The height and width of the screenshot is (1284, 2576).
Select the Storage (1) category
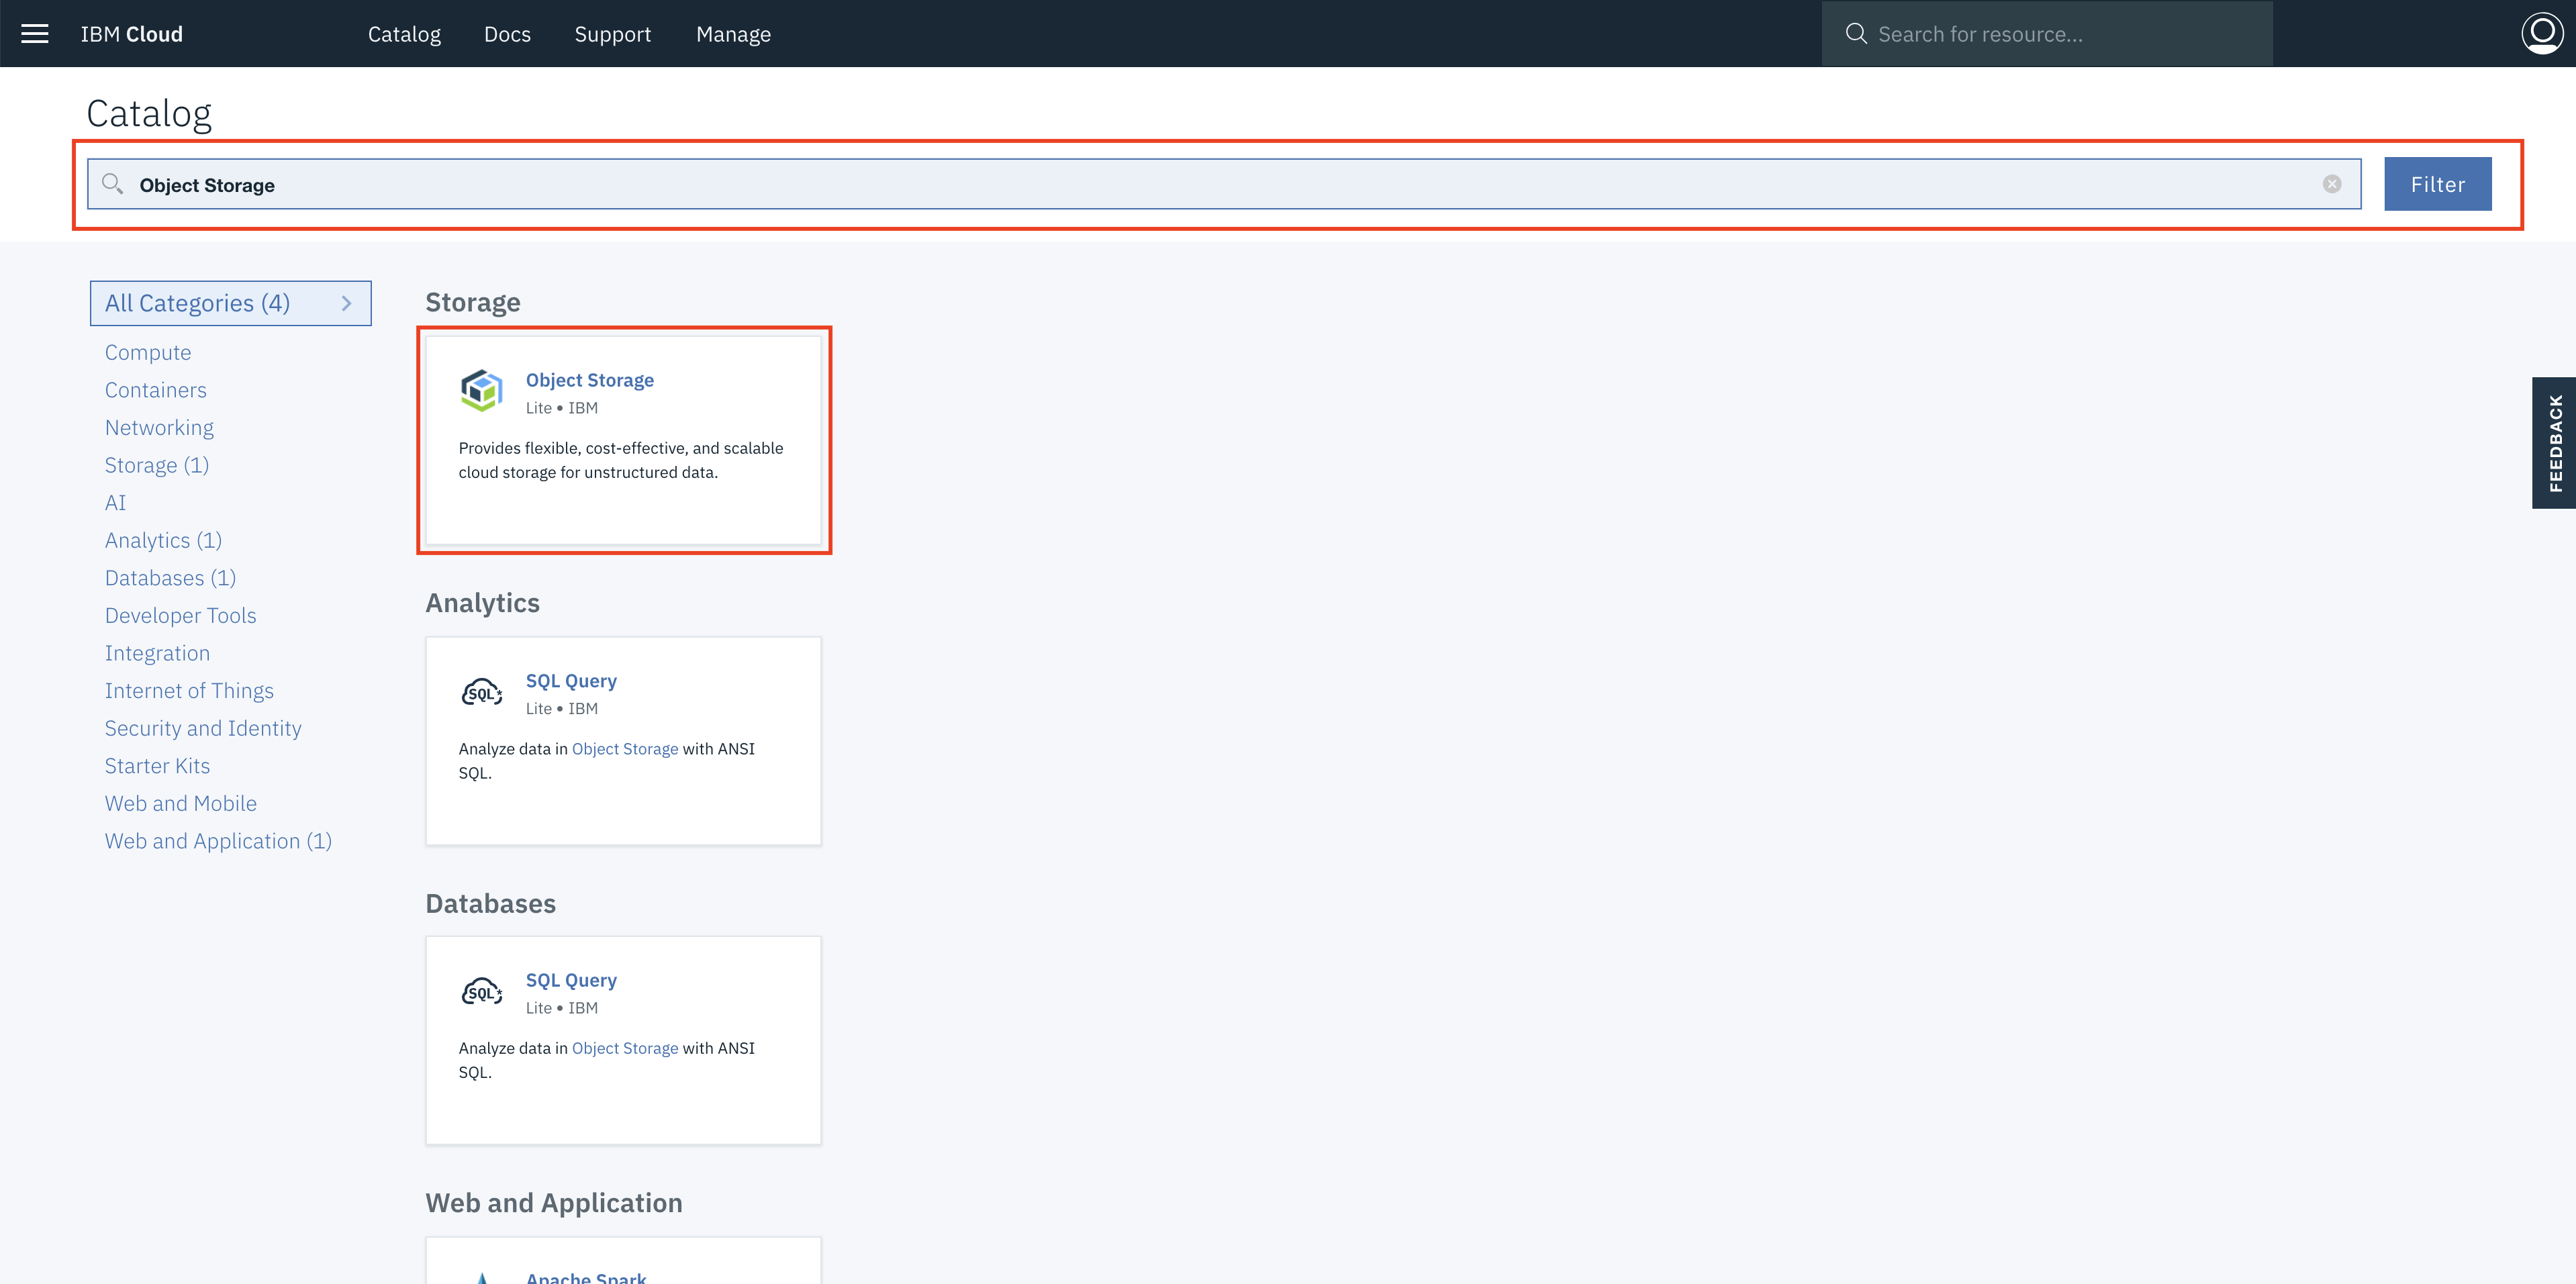click(x=157, y=465)
